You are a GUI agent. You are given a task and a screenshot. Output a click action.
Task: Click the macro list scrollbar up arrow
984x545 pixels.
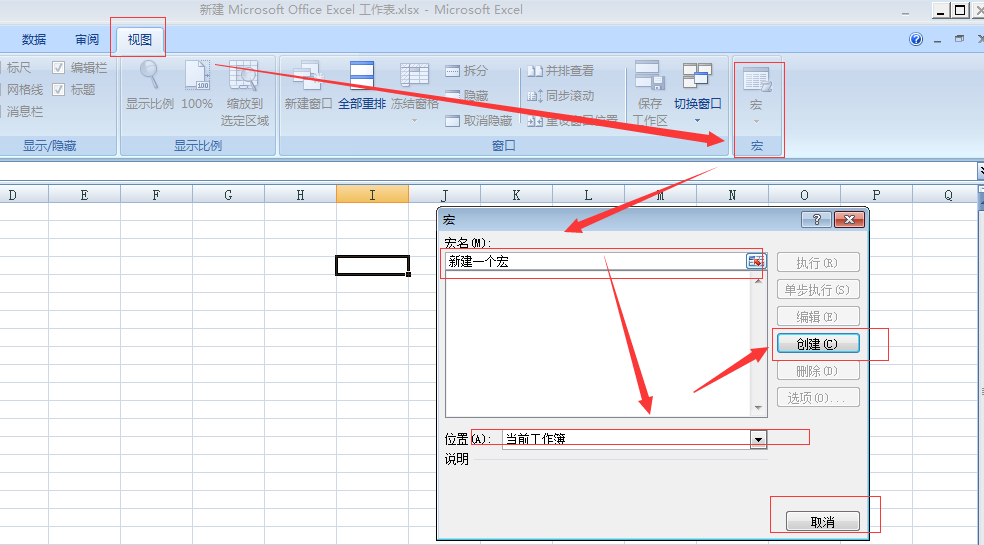[758, 281]
